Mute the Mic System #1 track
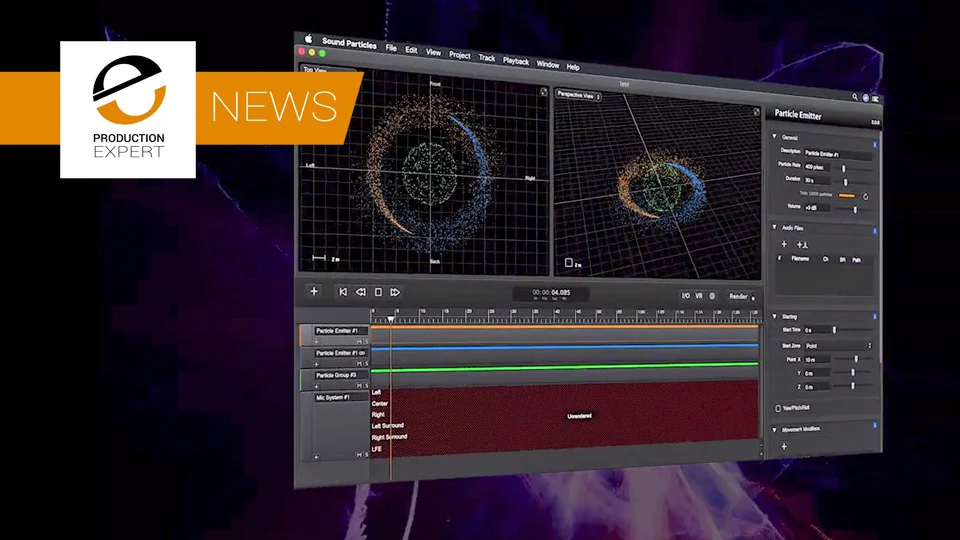Image resolution: width=960 pixels, height=540 pixels. pyautogui.click(x=359, y=456)
